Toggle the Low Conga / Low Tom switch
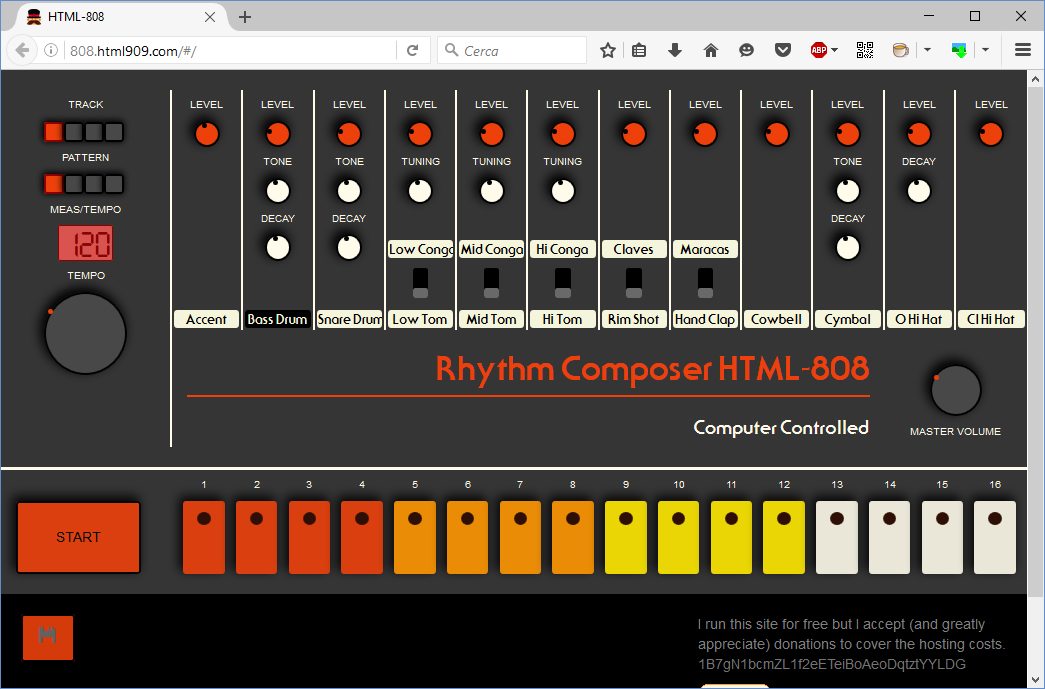The width and height of the screenshot is (1045, 689). click(x=420, y=283)
